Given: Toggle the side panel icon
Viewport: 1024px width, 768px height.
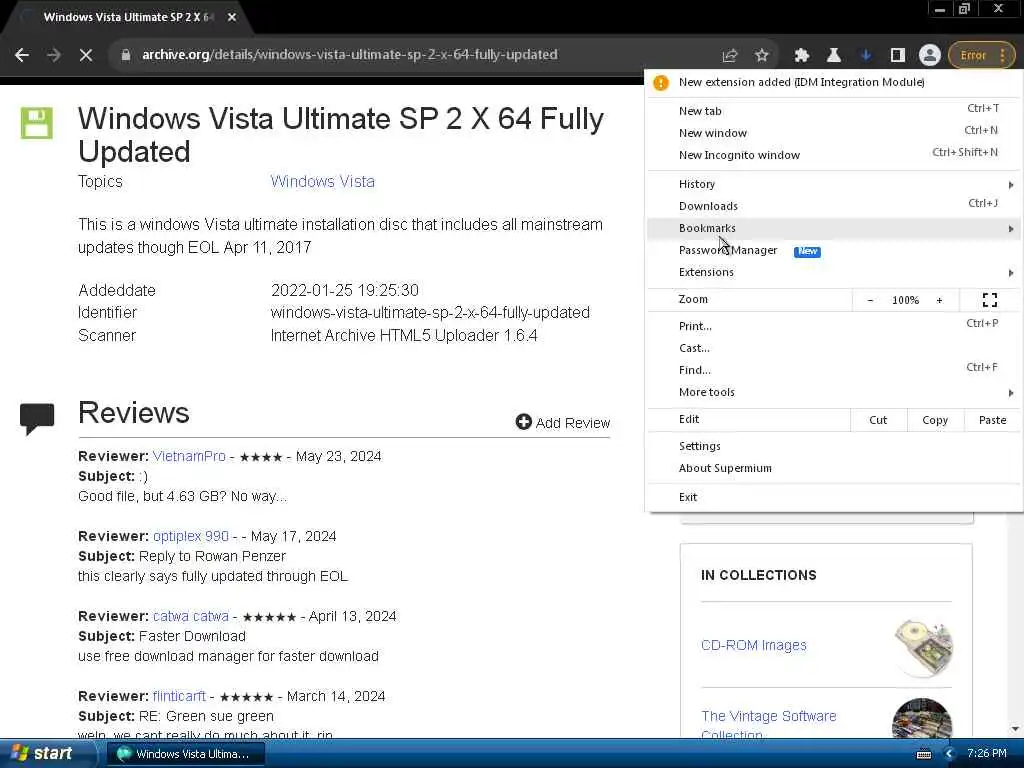Looking at the screenshot, I should (x=897, y=56).
